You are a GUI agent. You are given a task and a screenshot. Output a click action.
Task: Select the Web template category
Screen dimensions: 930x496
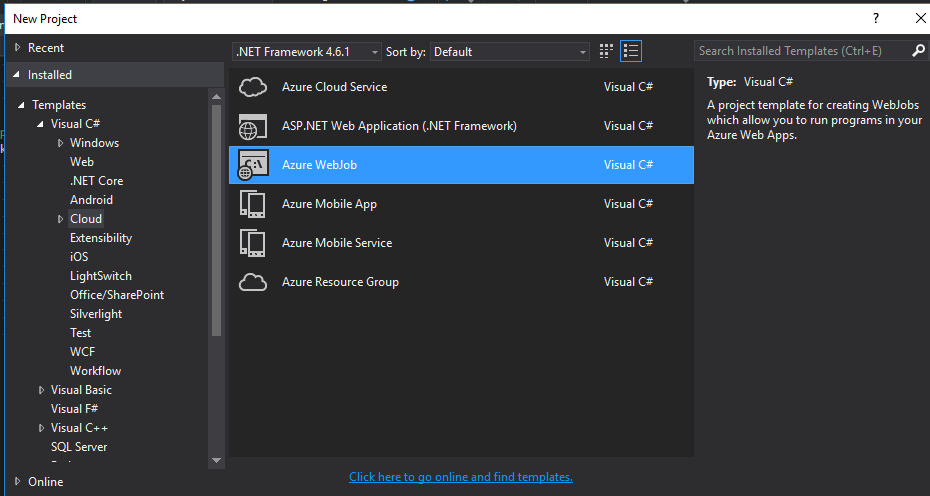(82, 162)
